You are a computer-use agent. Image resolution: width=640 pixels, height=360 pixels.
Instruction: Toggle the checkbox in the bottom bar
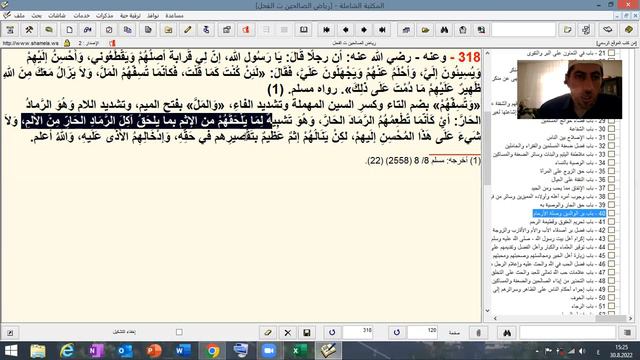pos(179,332)
